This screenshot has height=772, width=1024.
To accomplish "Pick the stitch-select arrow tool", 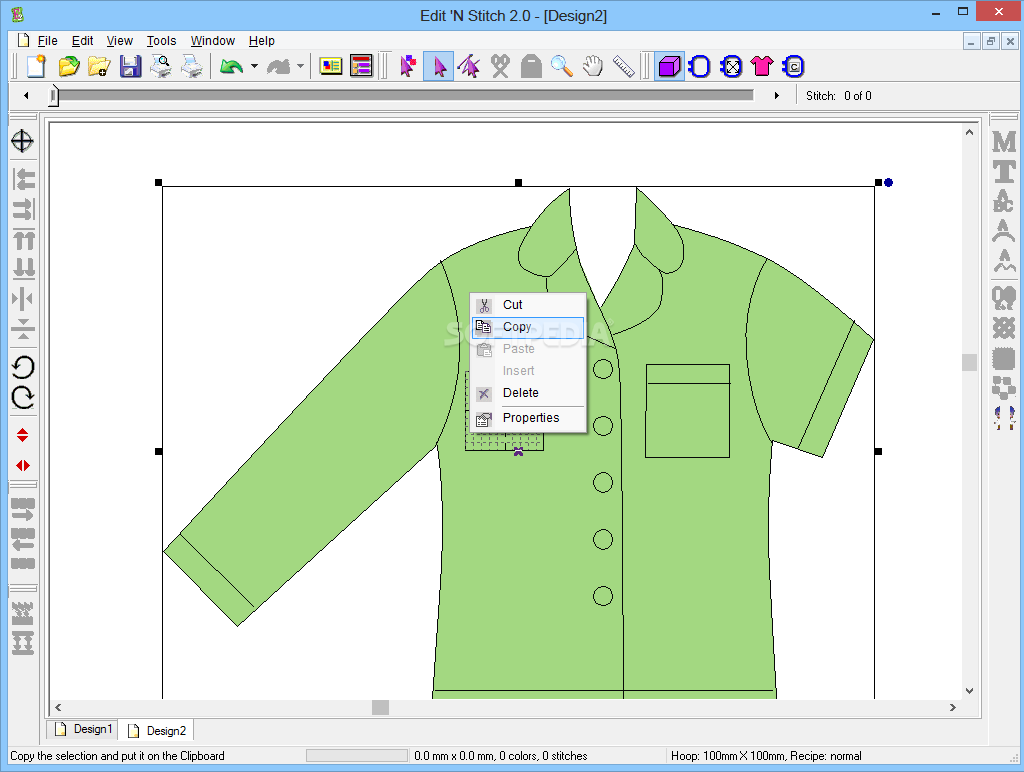I will pos(469,66).
